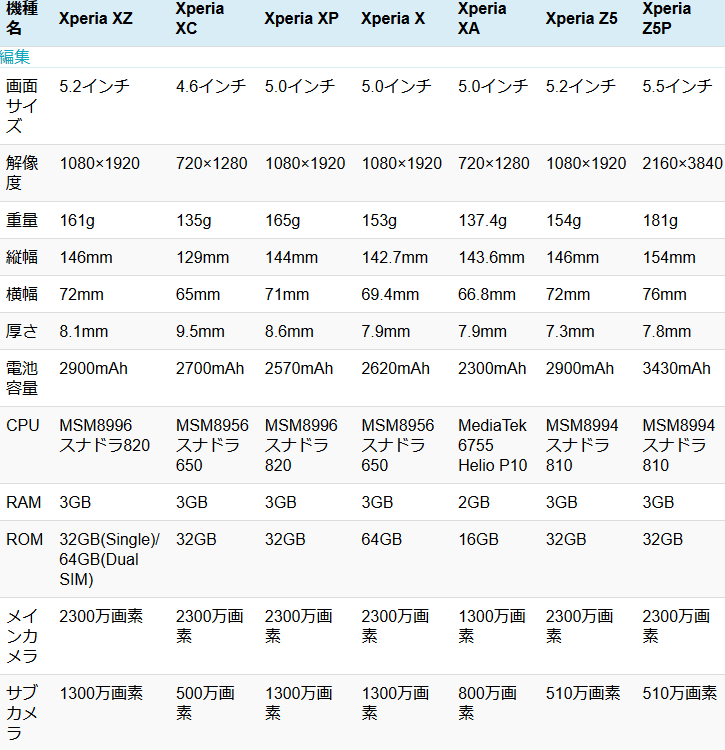This screenshot has width=725, height=750.
Task: Click the 154mm height cell
Action: (669, 257)
